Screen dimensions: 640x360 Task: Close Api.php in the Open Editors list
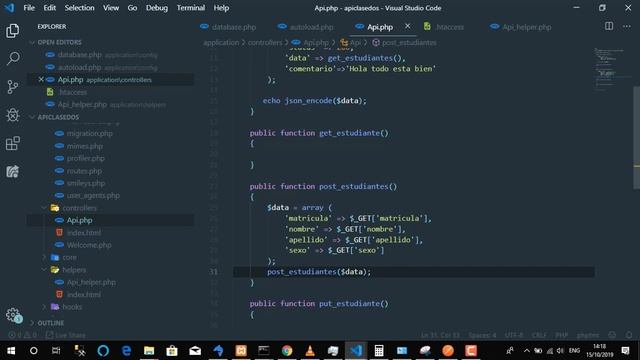41,80
